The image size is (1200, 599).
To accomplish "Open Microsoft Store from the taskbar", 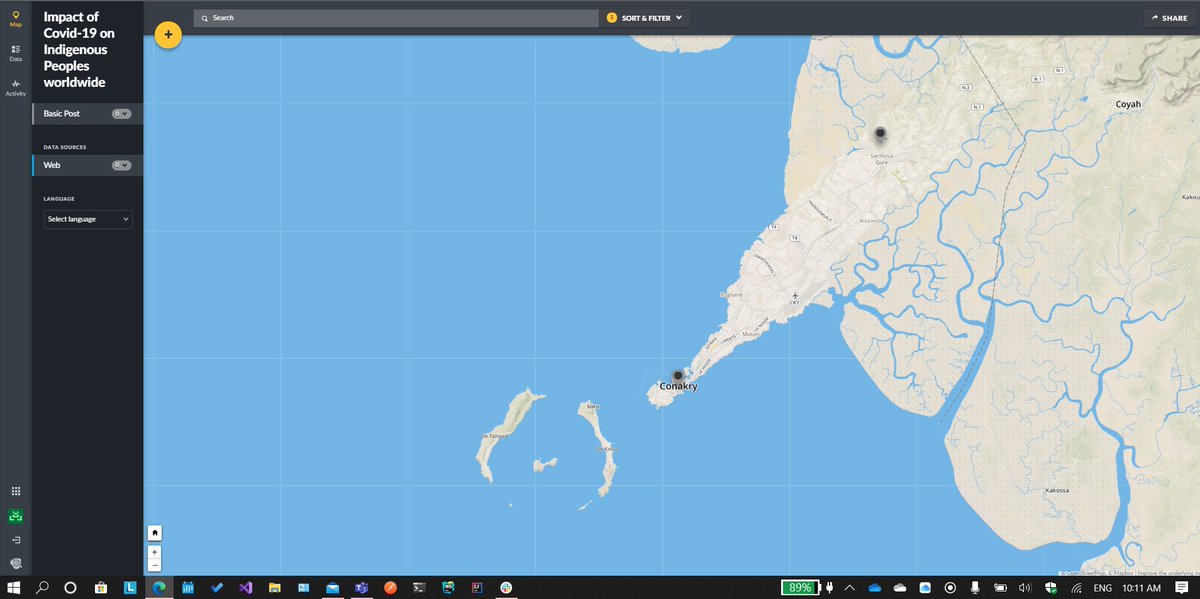I will [101, 588].
